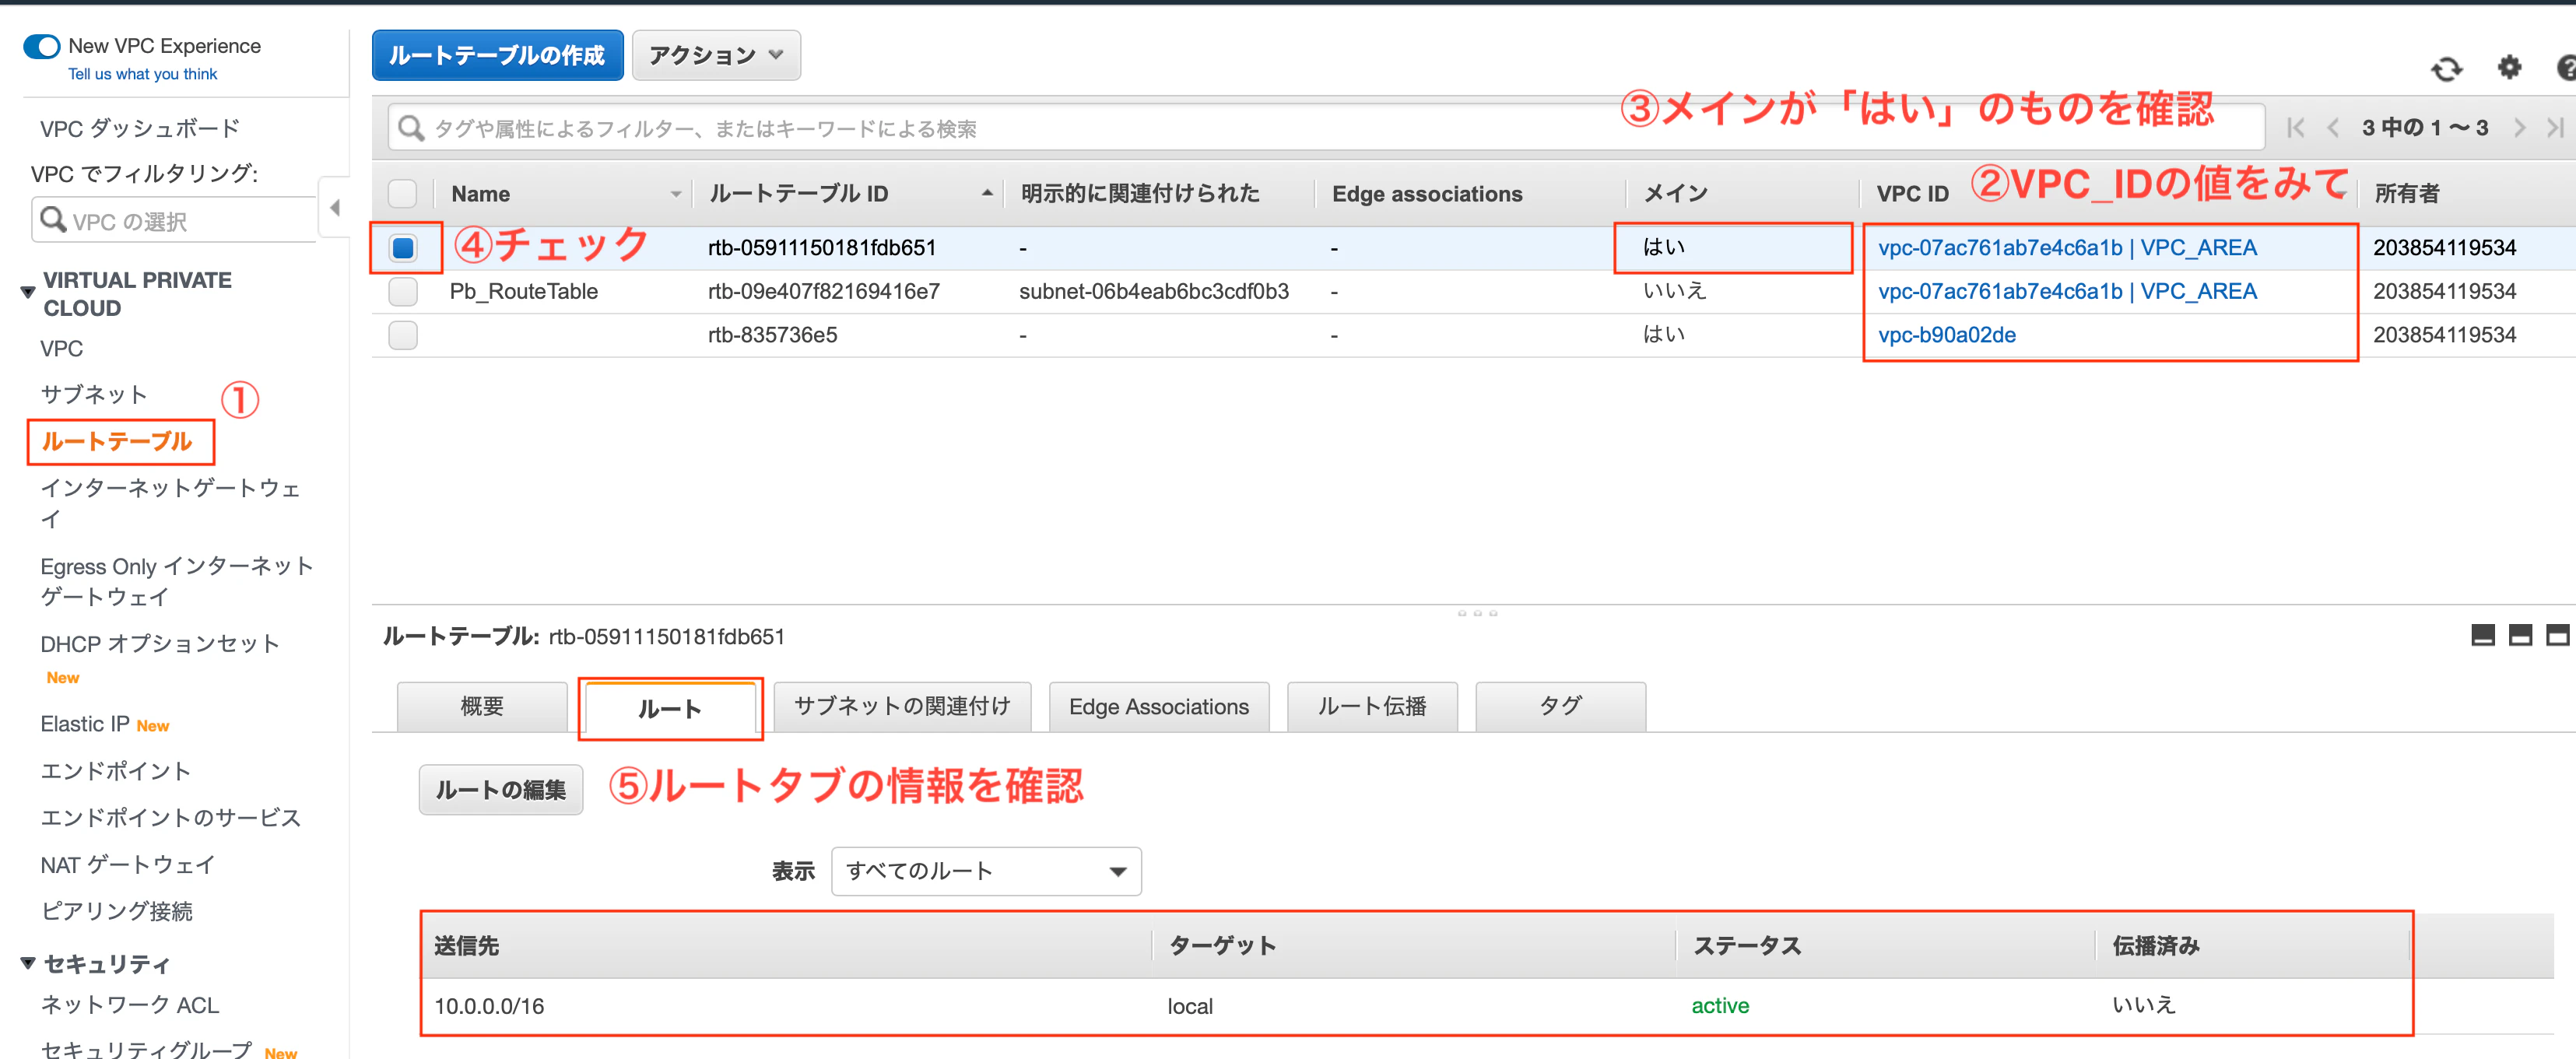Click the VPC の選択 filter field
The height and width of the screenshot is (1059, 2576).
point(176,221)
